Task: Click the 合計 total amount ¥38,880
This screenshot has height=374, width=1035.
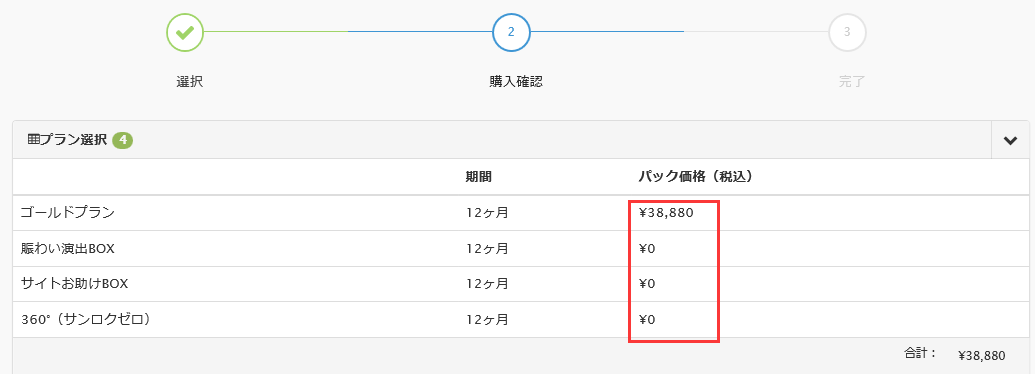Action: (x=982, y=356)
